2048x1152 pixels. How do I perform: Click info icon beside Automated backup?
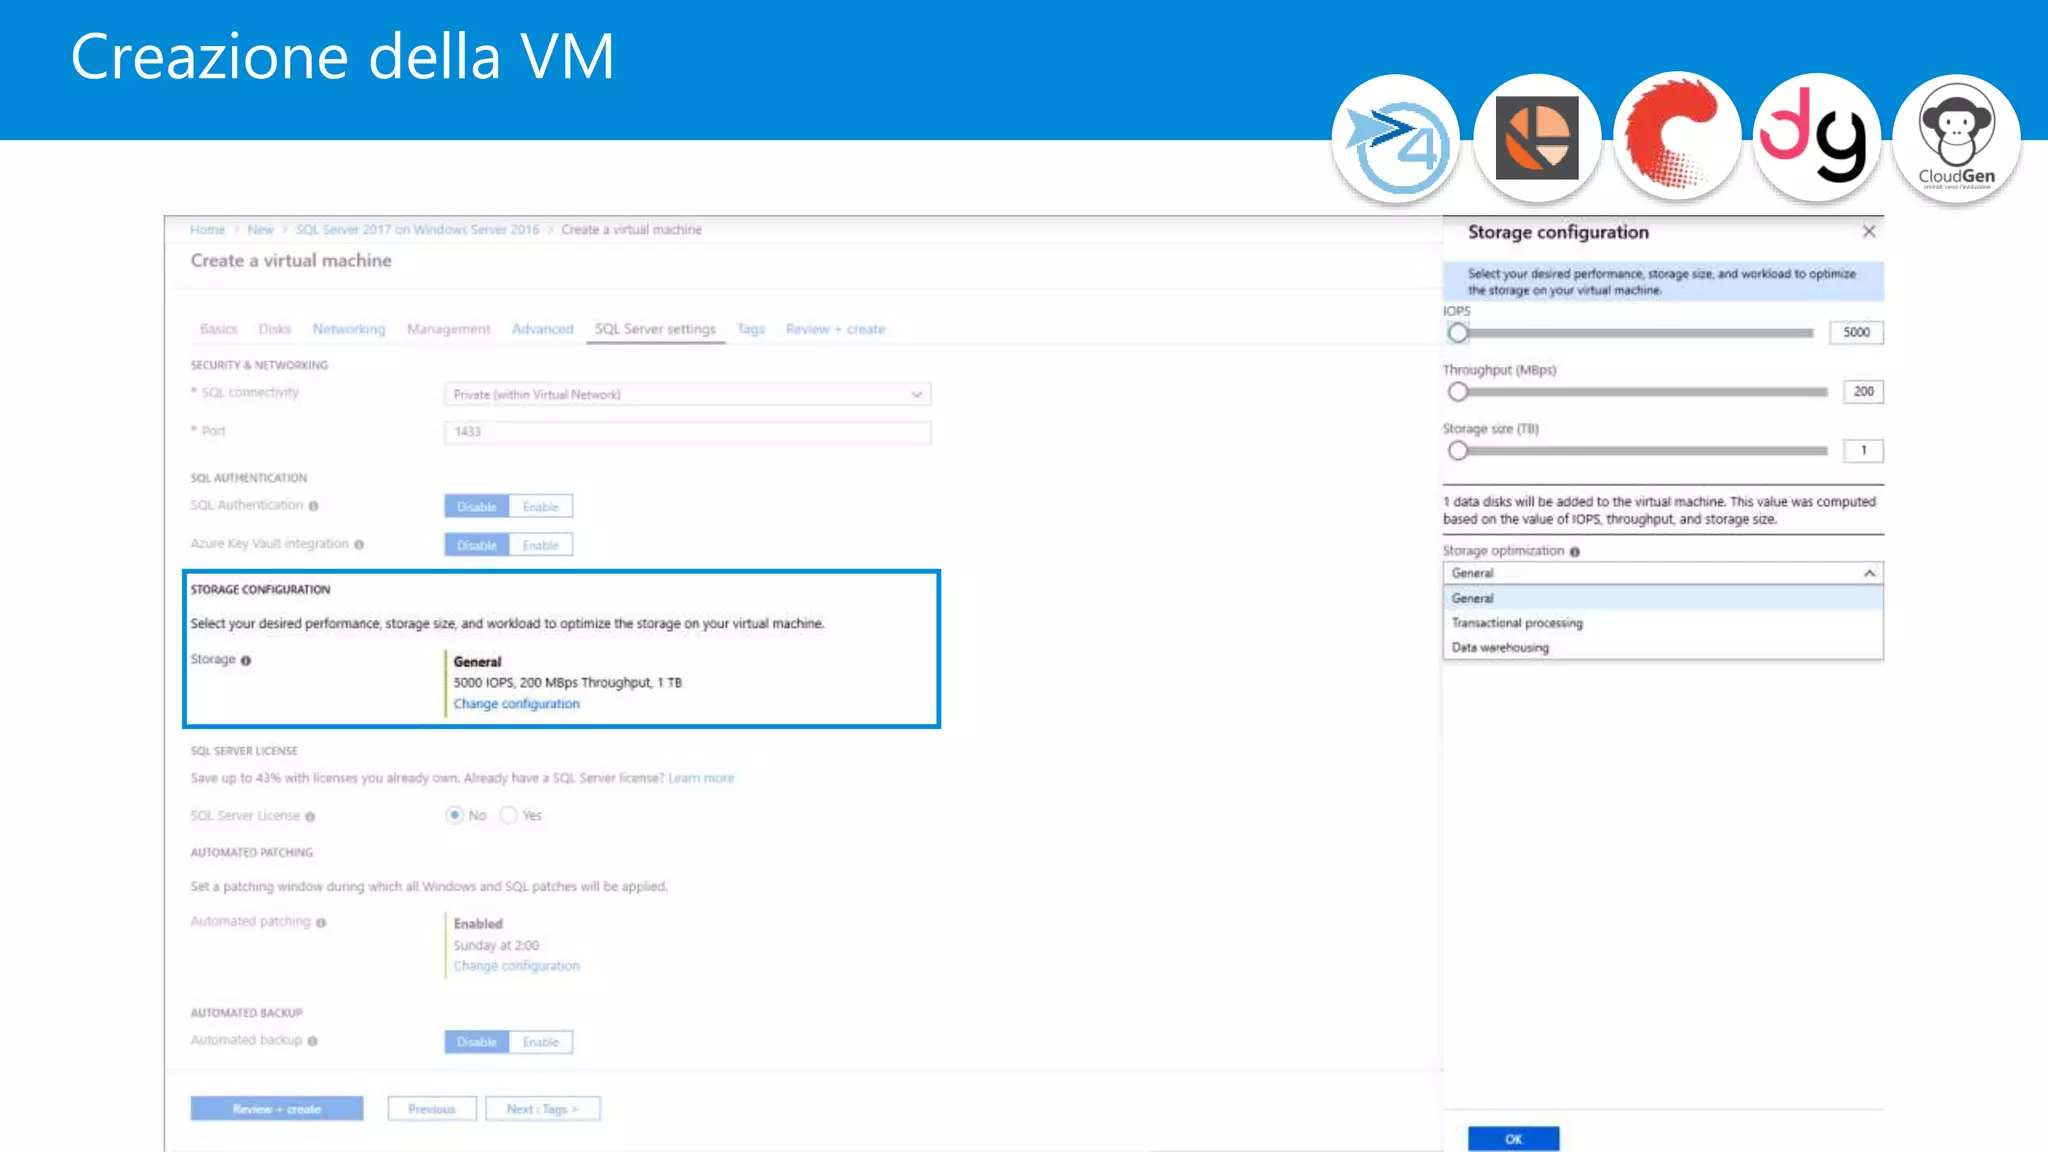click(x=313, y=1041)
